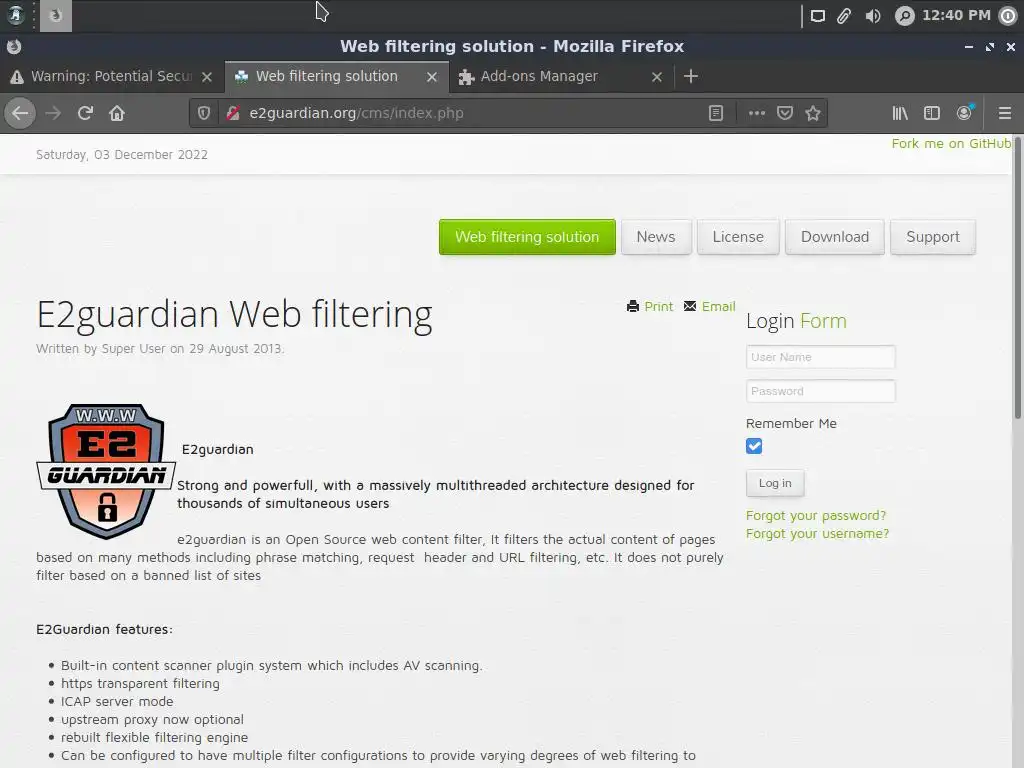
Task: Close the Web filtering solution tab
Action: pos(432,76)
